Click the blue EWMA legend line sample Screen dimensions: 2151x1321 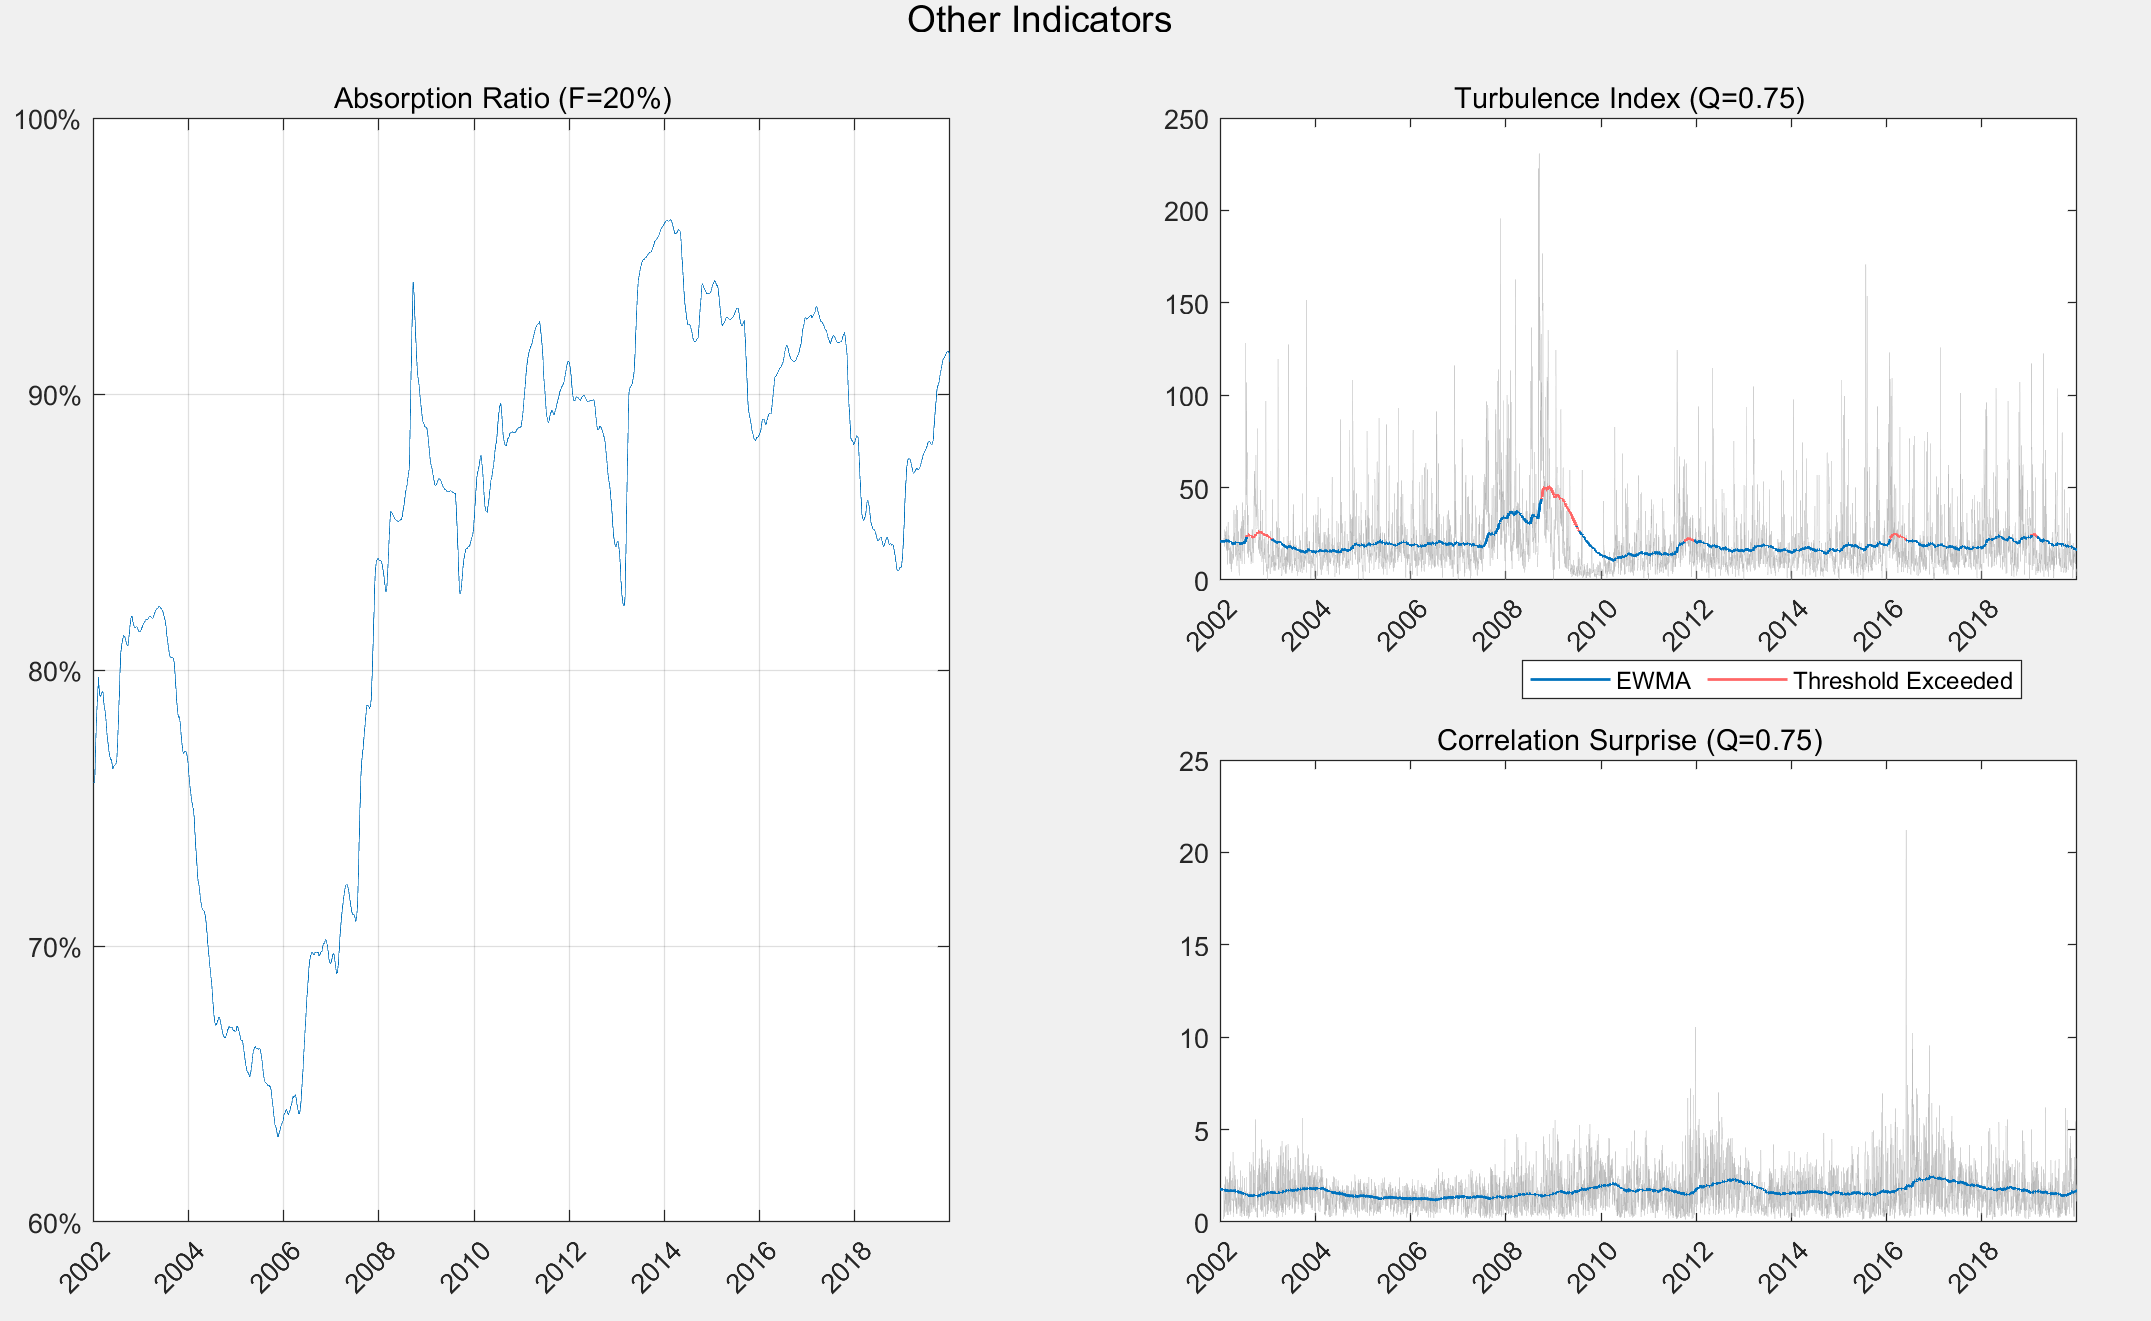point(1570,680)
